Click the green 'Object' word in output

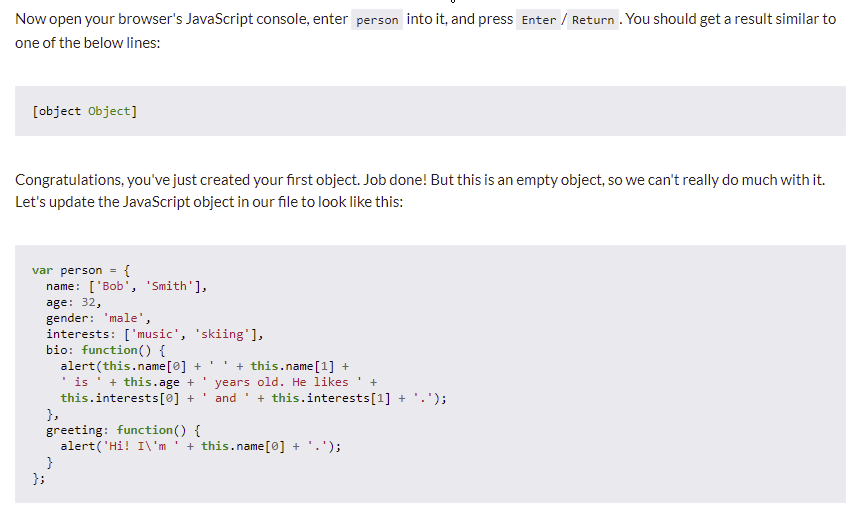coord(109,111)
